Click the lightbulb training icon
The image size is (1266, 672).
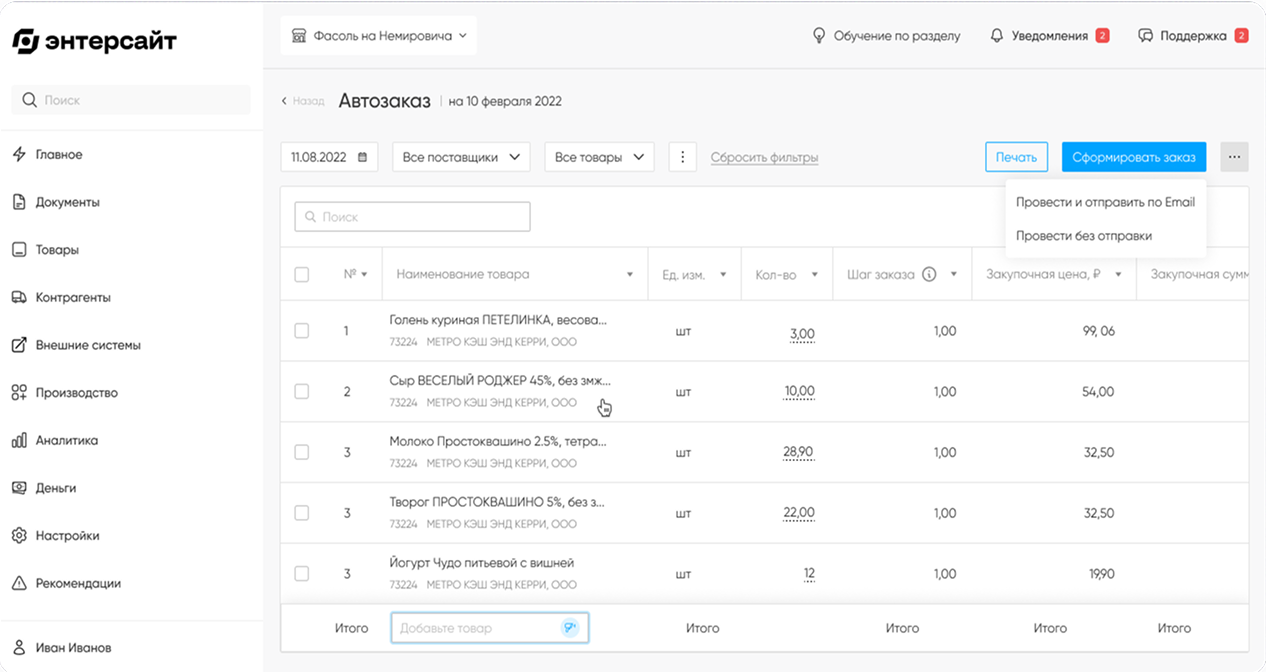click(x=819, y=36)
